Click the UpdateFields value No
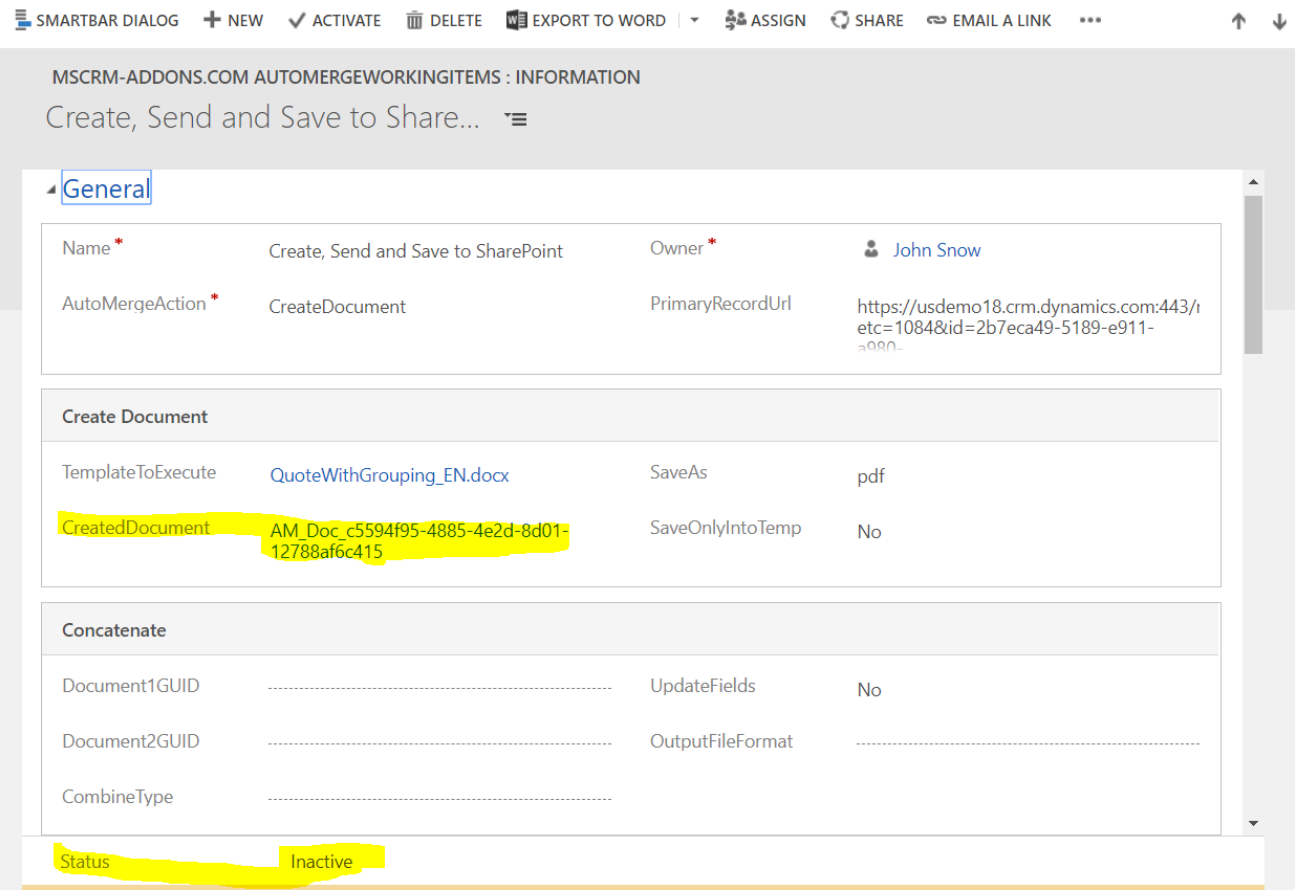Viewport: 1295px width, 890px height. pos(869,690)
